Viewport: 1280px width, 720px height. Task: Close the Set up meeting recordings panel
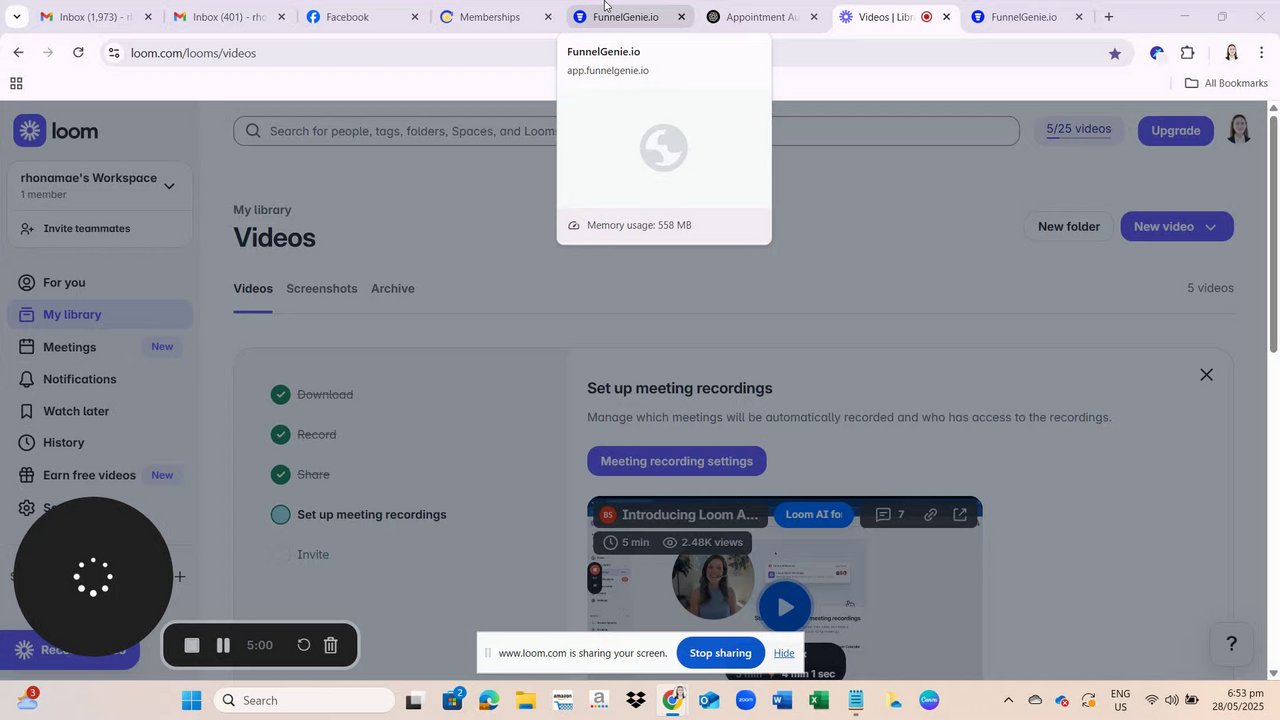pyautogui.click(x=1206, y=375)
